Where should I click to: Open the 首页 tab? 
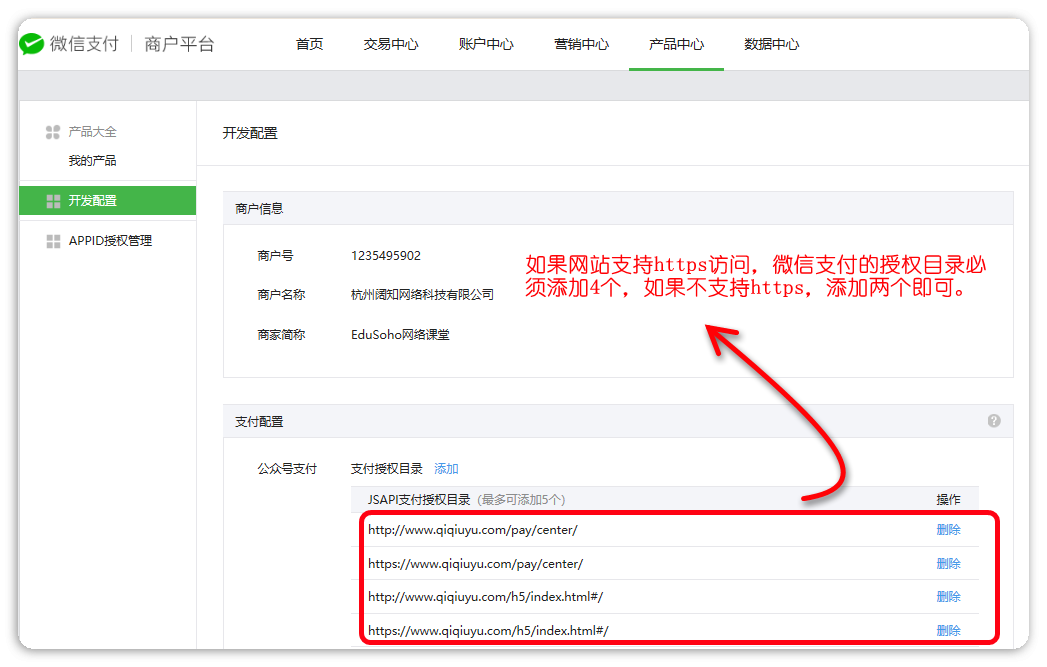309,44
